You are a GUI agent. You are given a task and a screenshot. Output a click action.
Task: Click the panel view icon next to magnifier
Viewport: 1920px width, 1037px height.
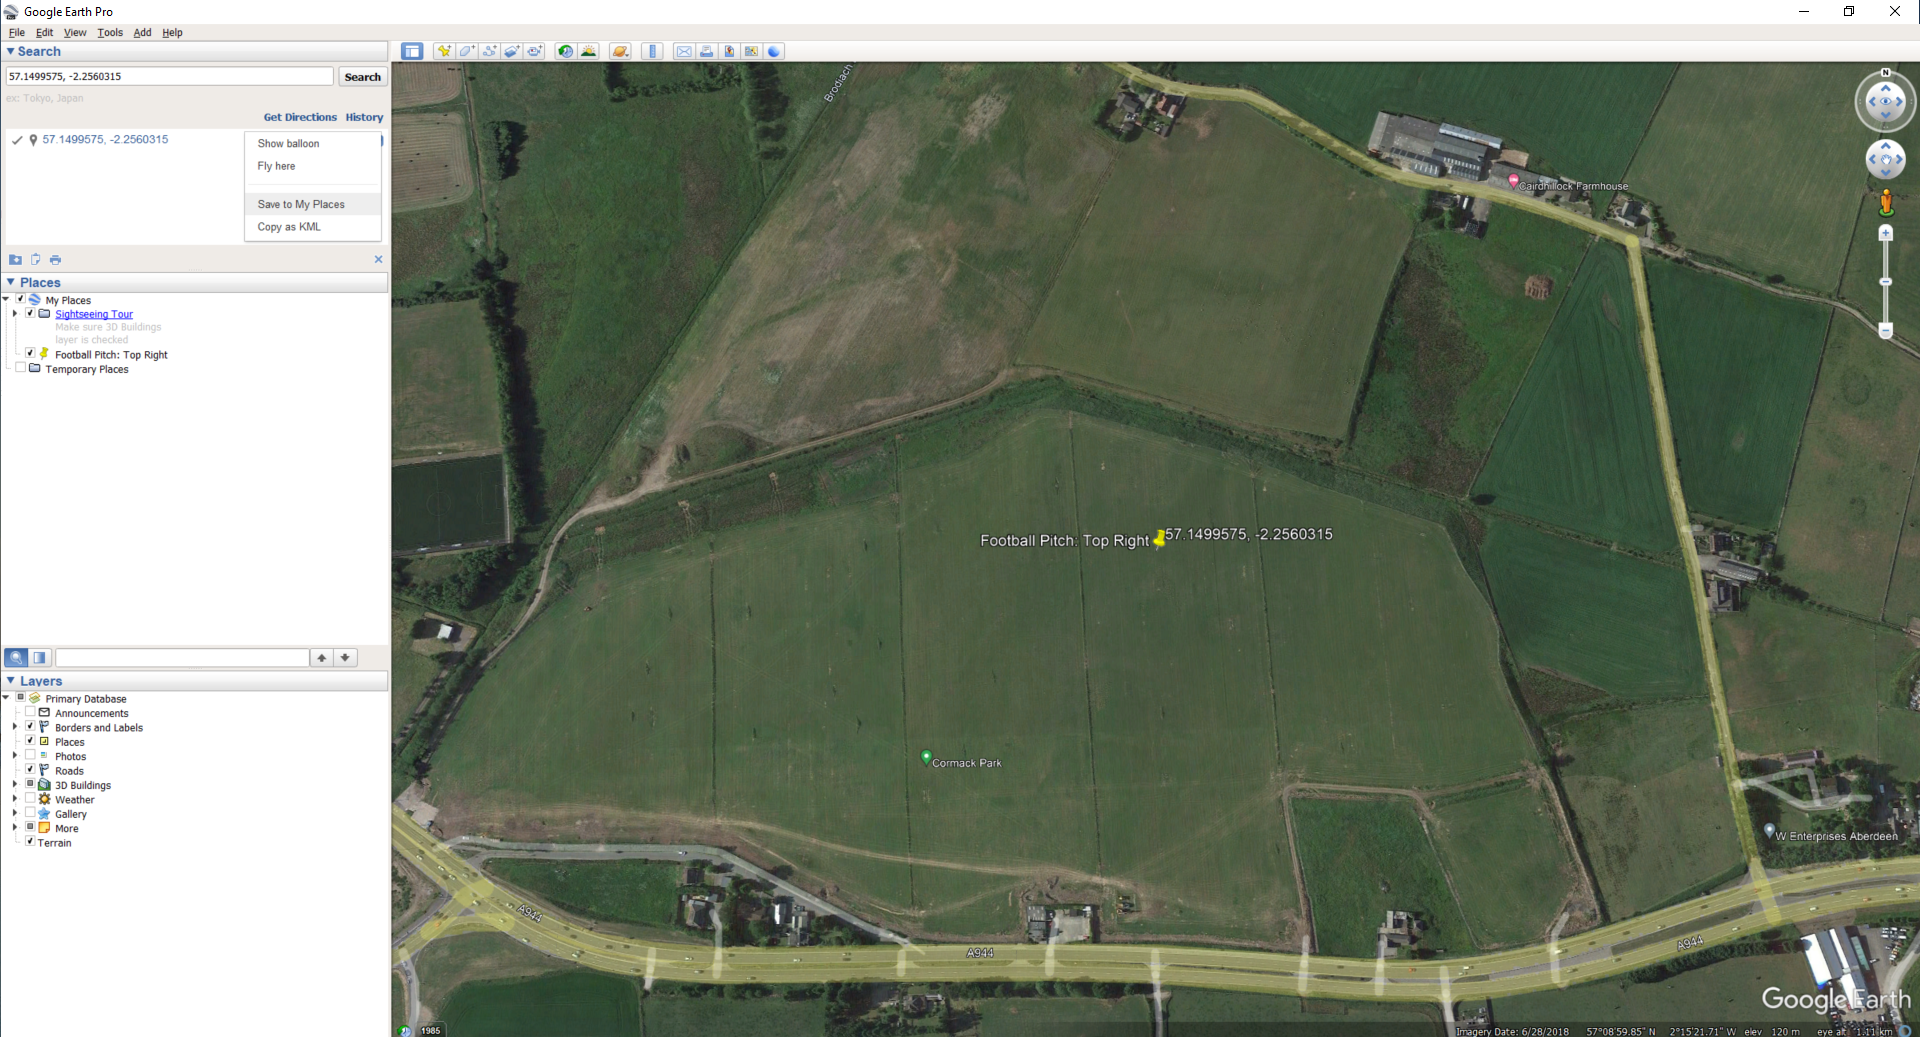[40, 657]
